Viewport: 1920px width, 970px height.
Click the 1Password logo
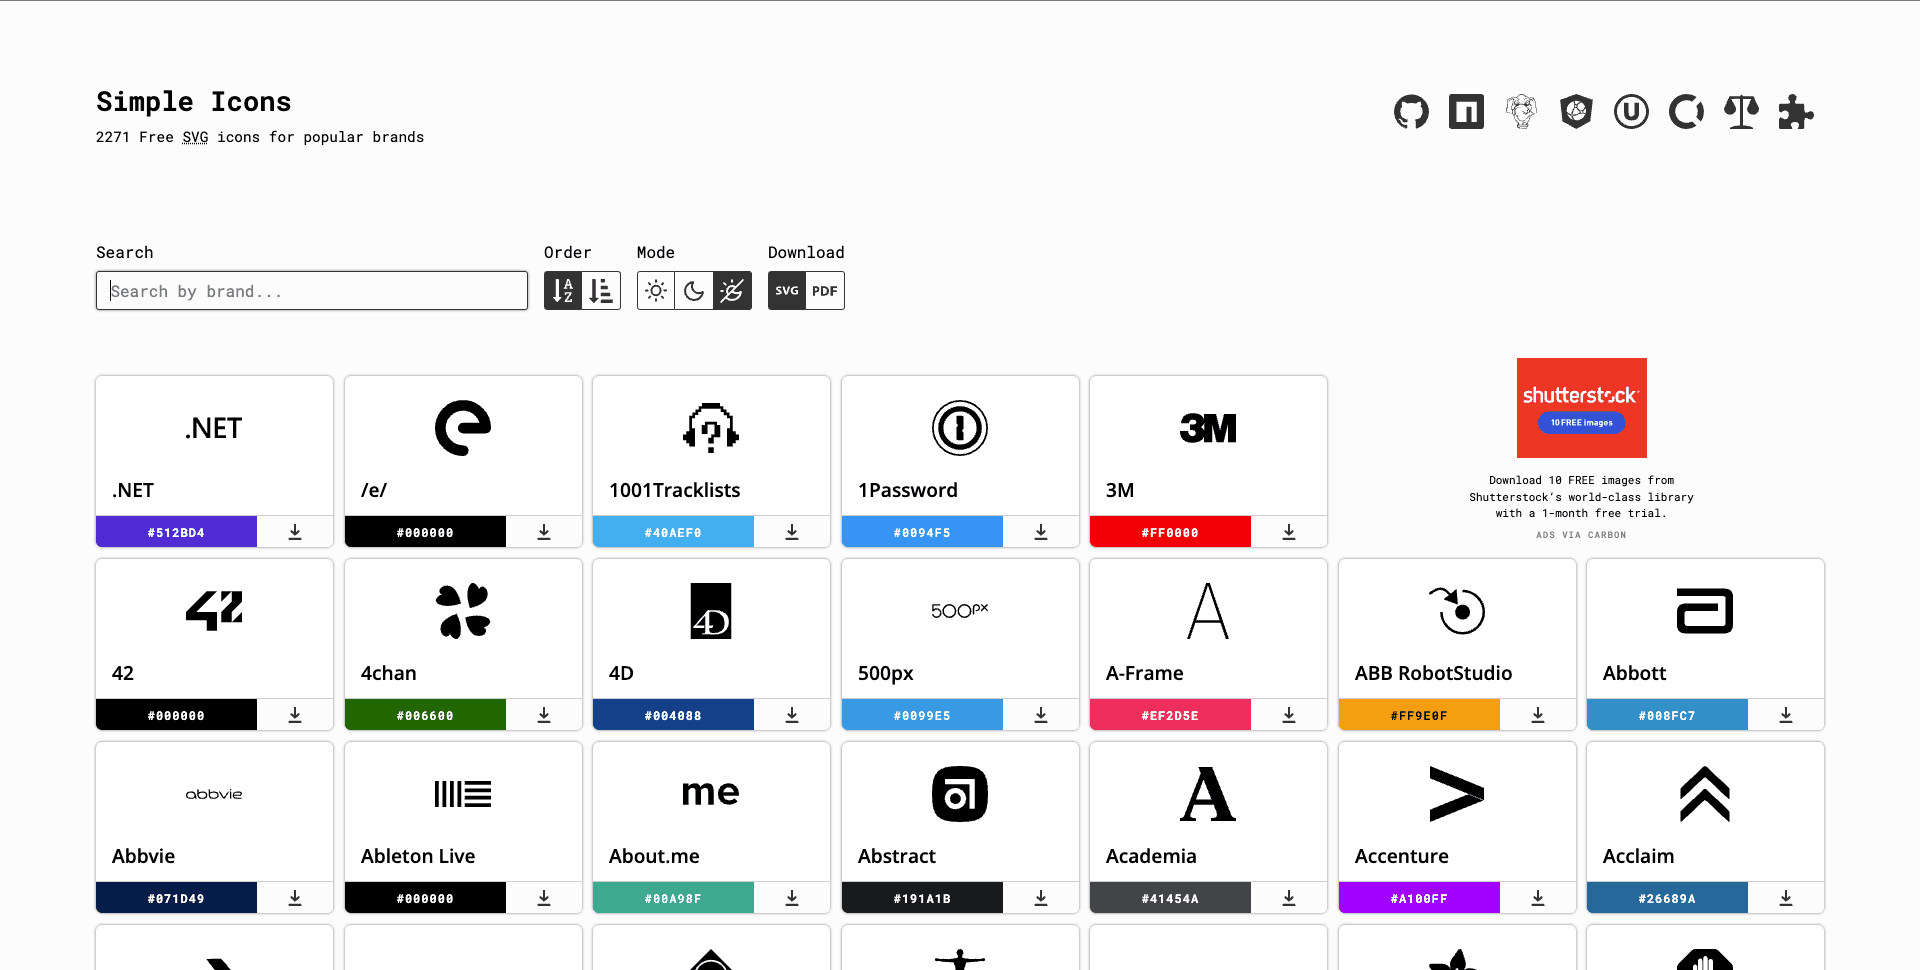pos(960,428)
